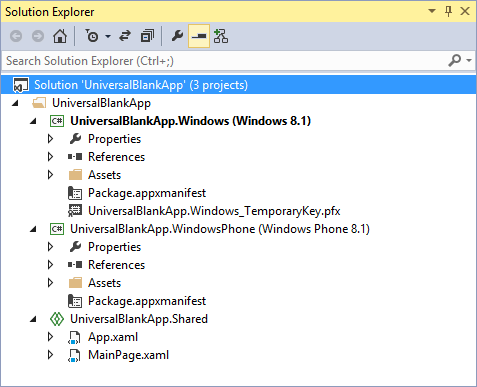The image size is (477, 387).
Task: Click the Forward navigation arrow in toolbar
Action: click(x=38, y=36)
